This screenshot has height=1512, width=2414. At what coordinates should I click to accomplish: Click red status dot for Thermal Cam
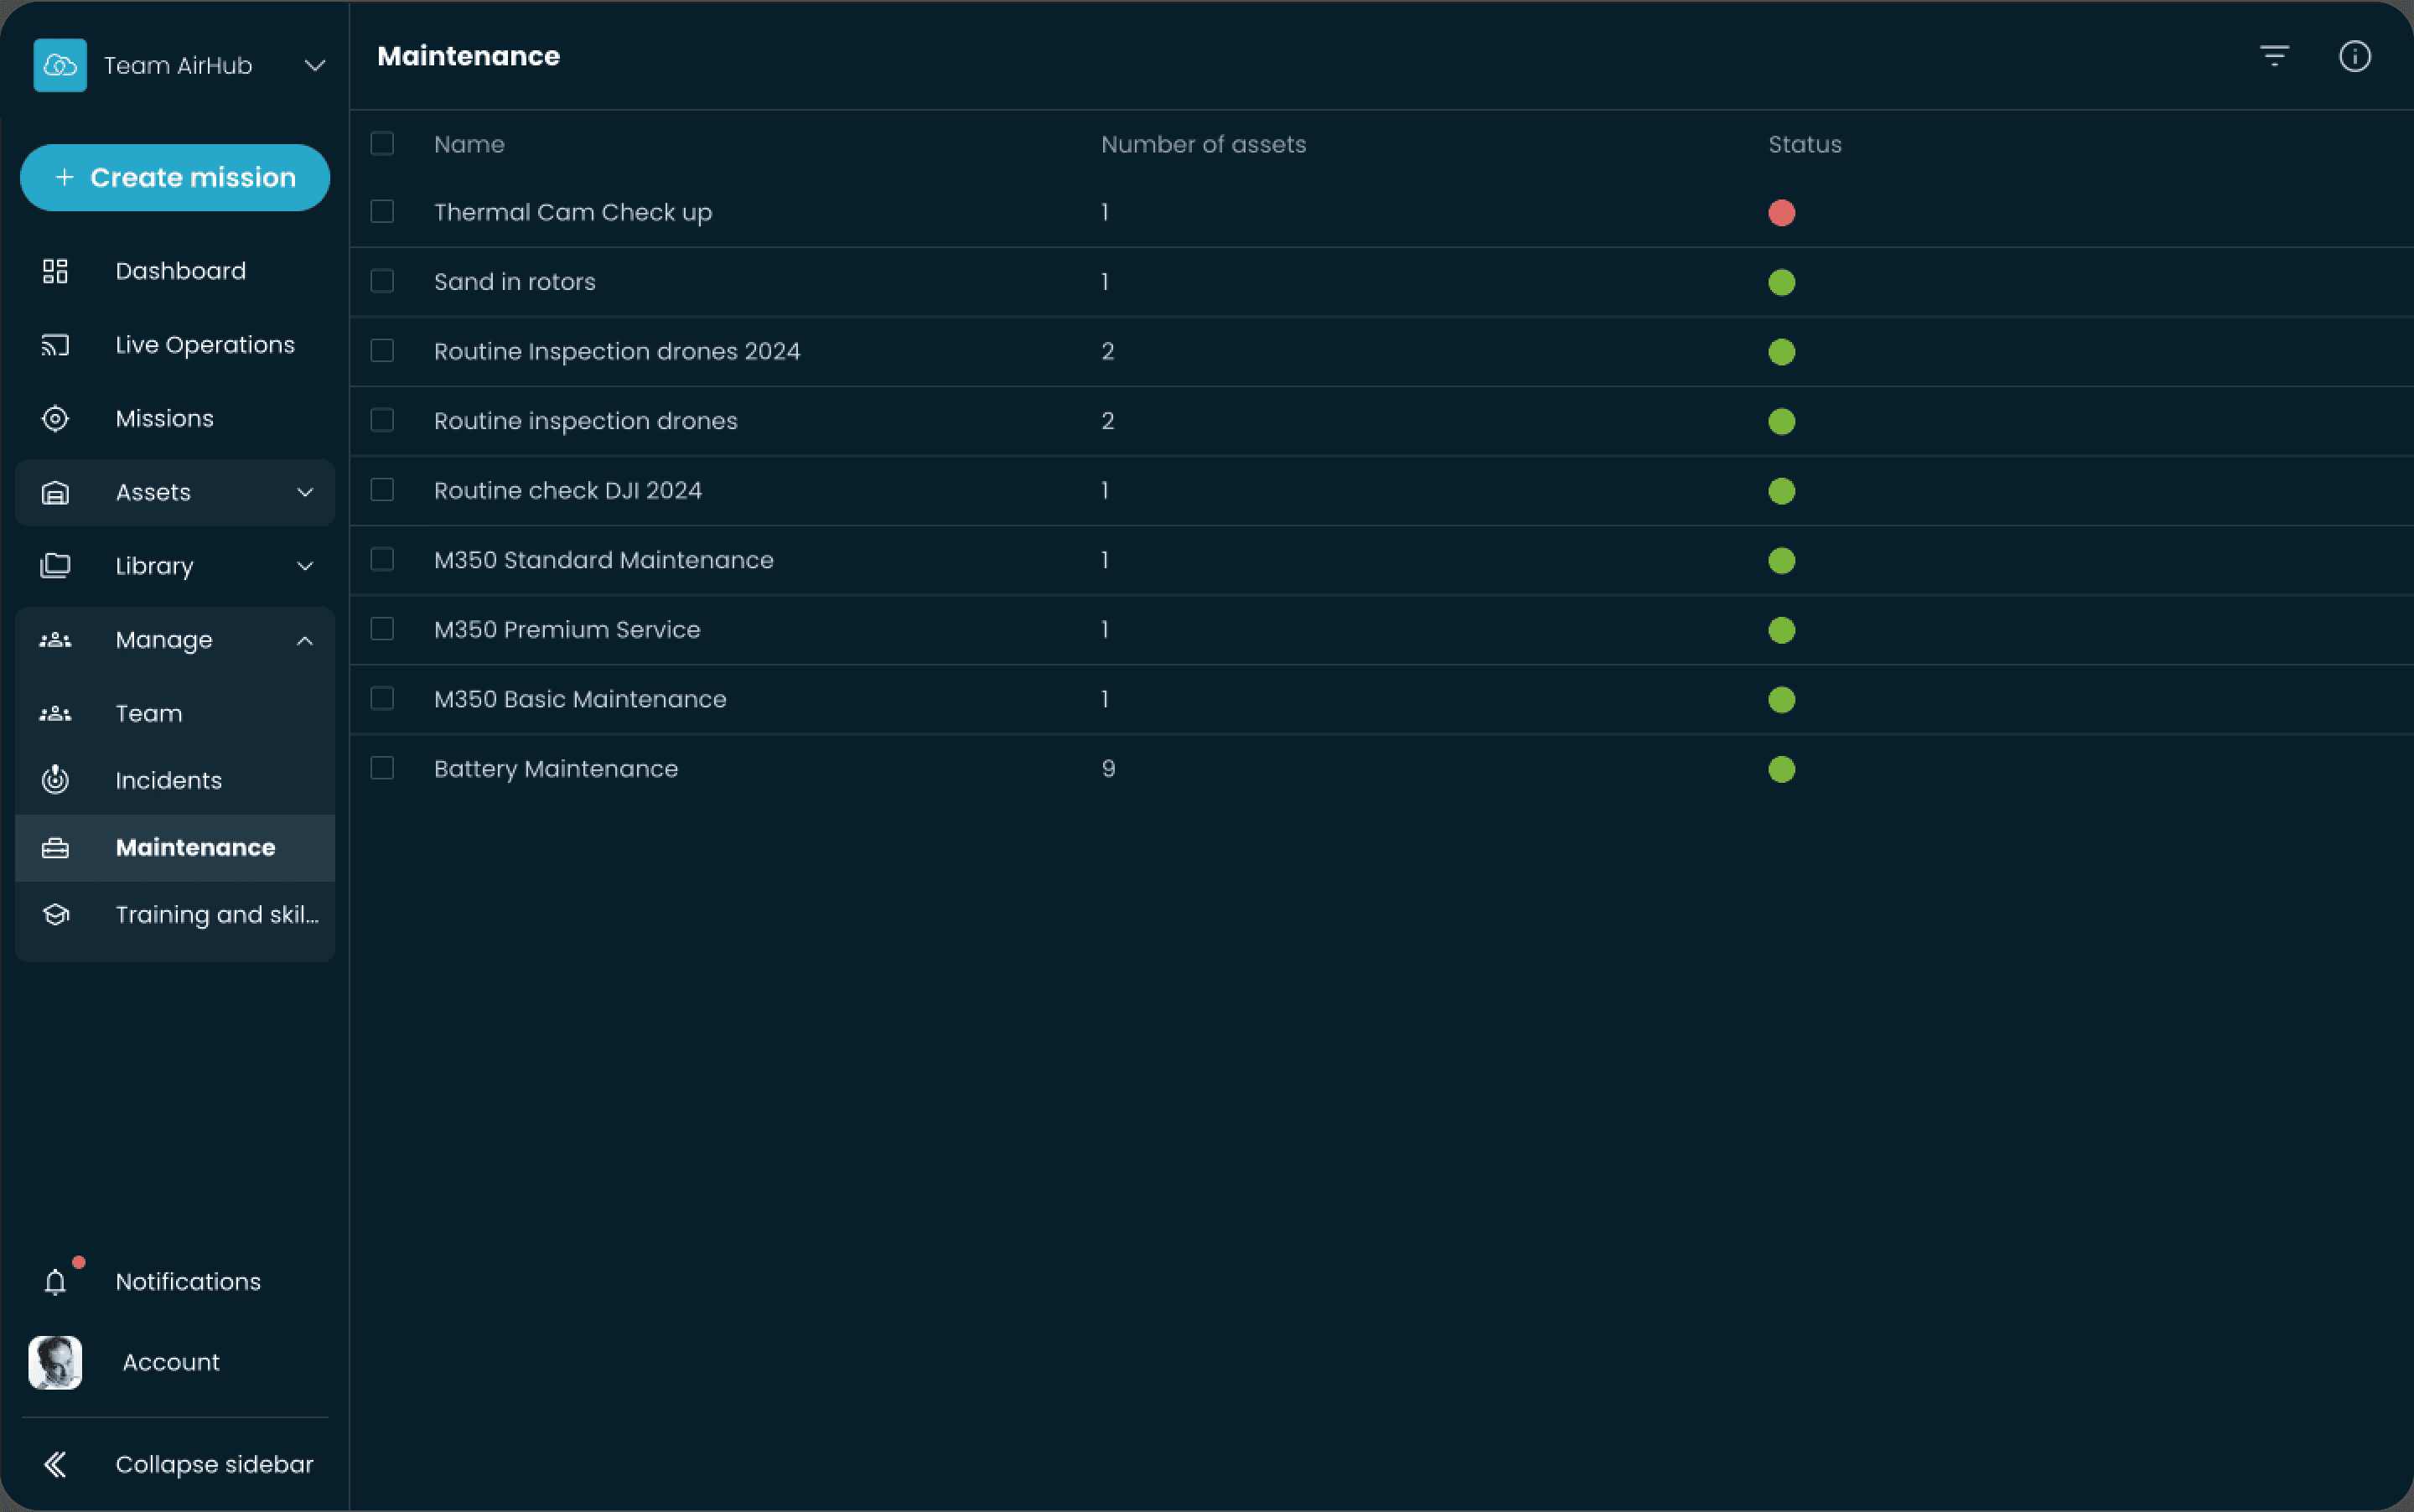point(1781,213)
